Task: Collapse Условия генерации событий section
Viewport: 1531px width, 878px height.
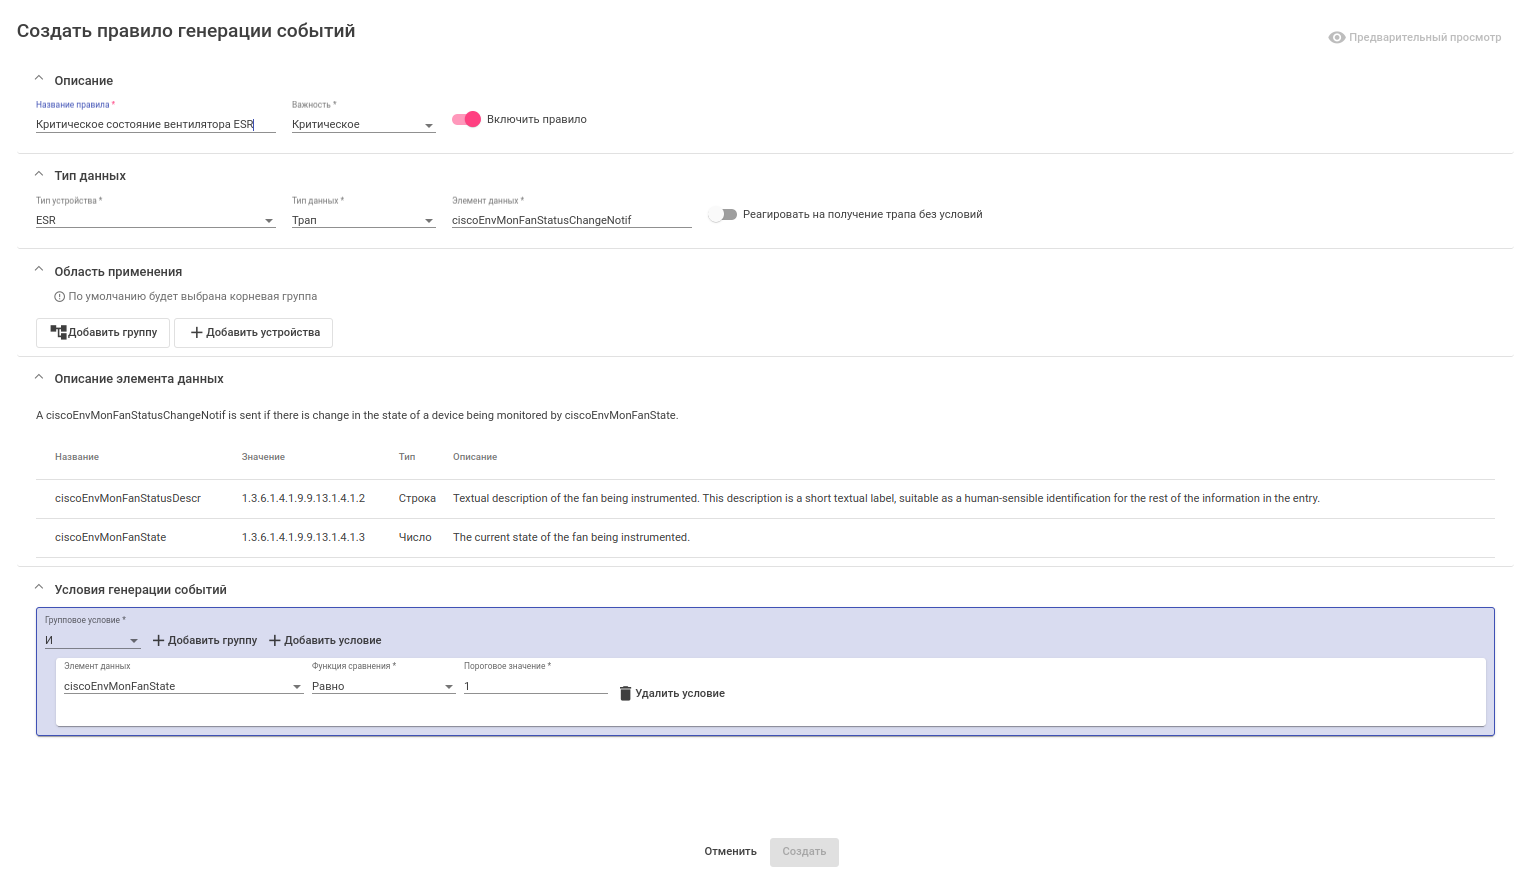Action: (39, 588)
